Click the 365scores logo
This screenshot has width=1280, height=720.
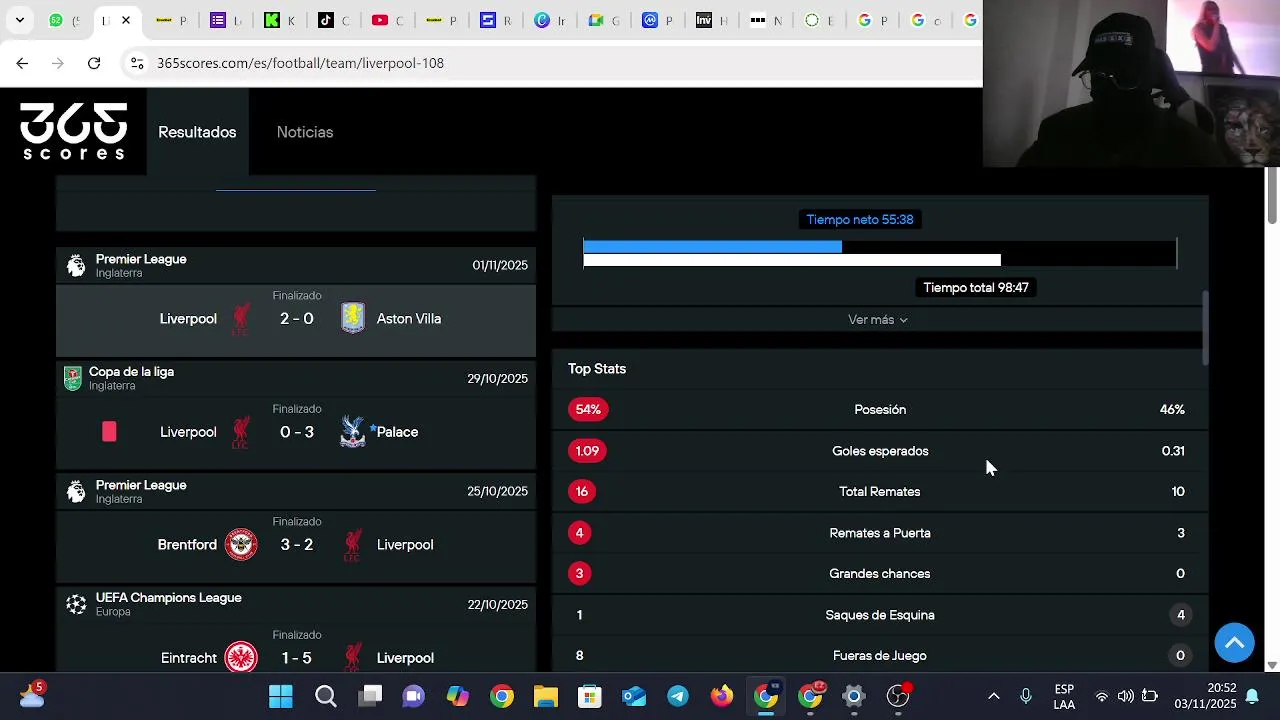click(74, 131)
